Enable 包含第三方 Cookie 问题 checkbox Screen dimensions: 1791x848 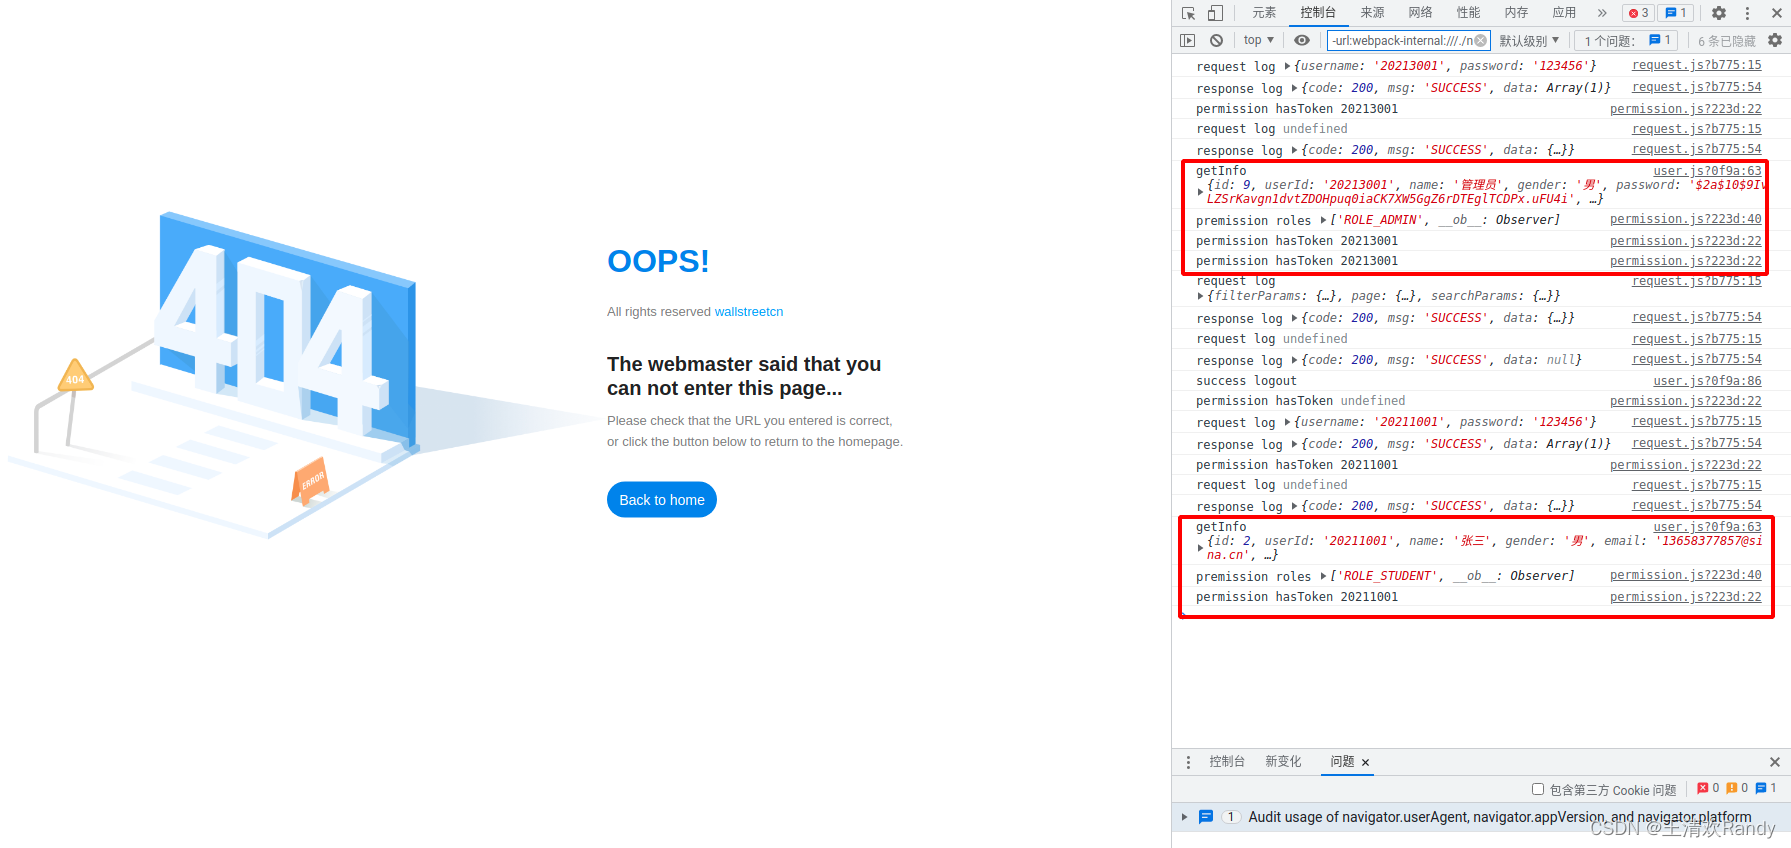1538,789
